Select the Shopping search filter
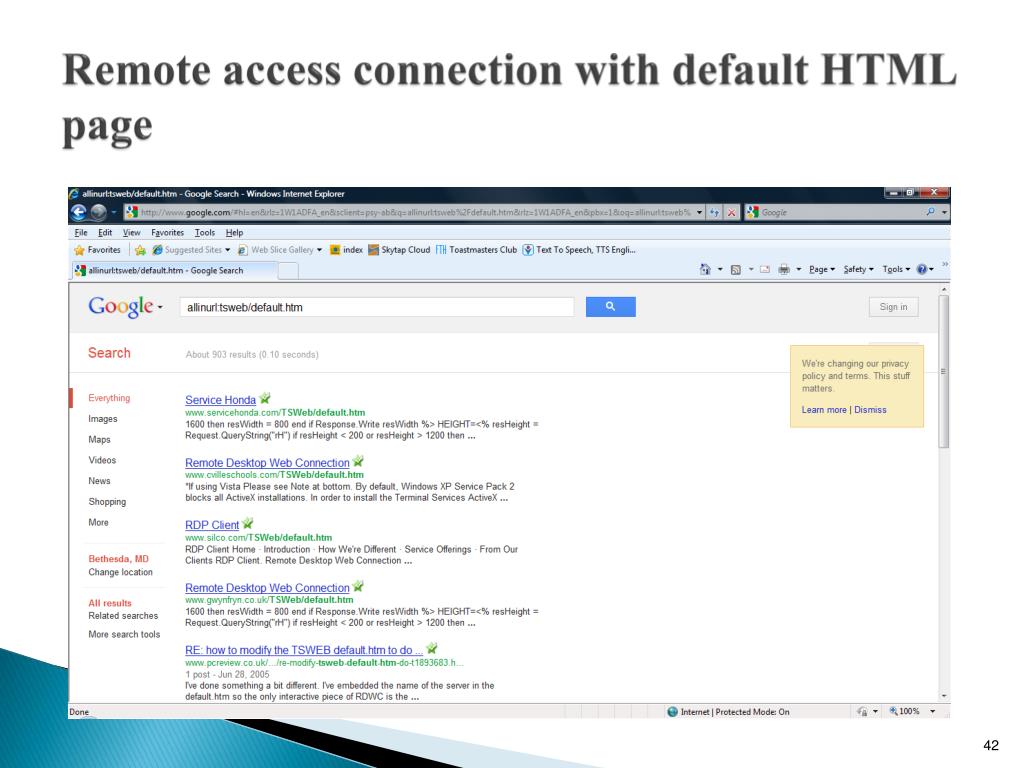Image resolution: width=1024 pixels, height=768 pixels. coord(107,502)
